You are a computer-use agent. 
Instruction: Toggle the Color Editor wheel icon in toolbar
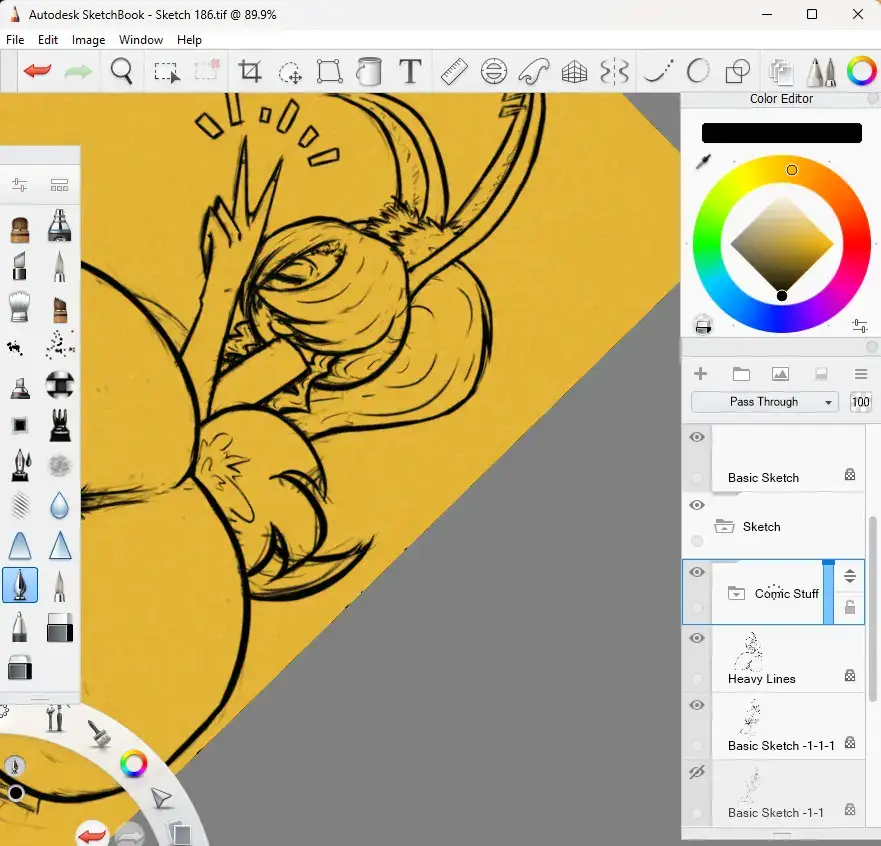click(x=861, y=71)
